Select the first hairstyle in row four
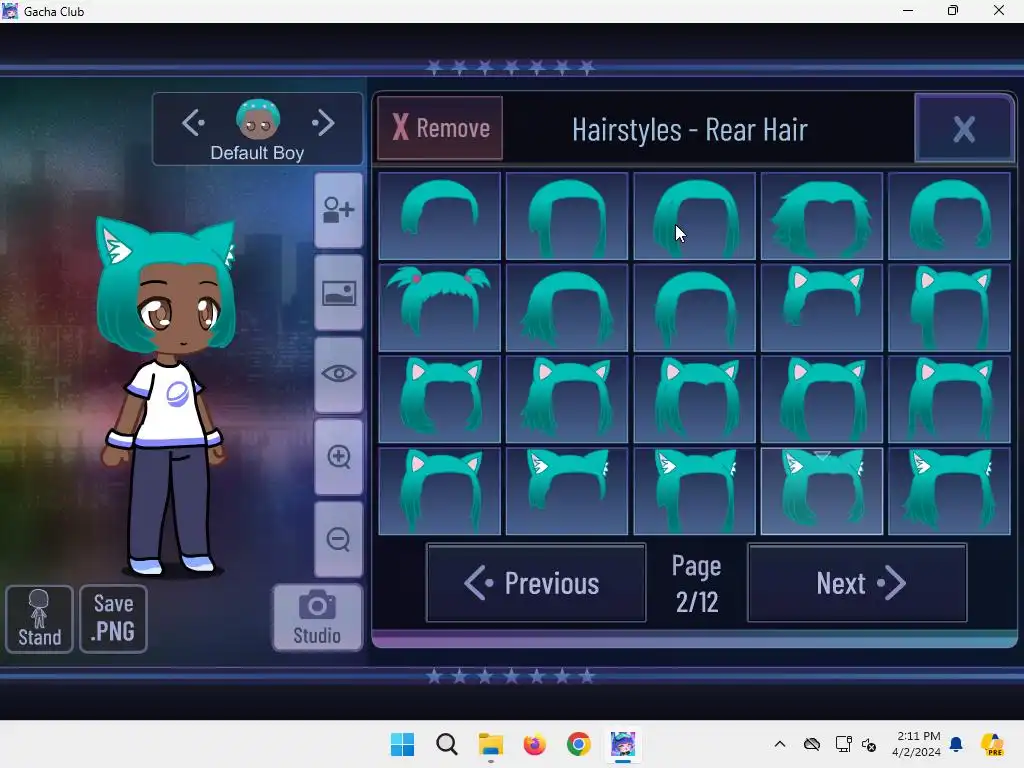Viewport: 1024px width, 768px height. pyautogui.click(x=440, y=491)
